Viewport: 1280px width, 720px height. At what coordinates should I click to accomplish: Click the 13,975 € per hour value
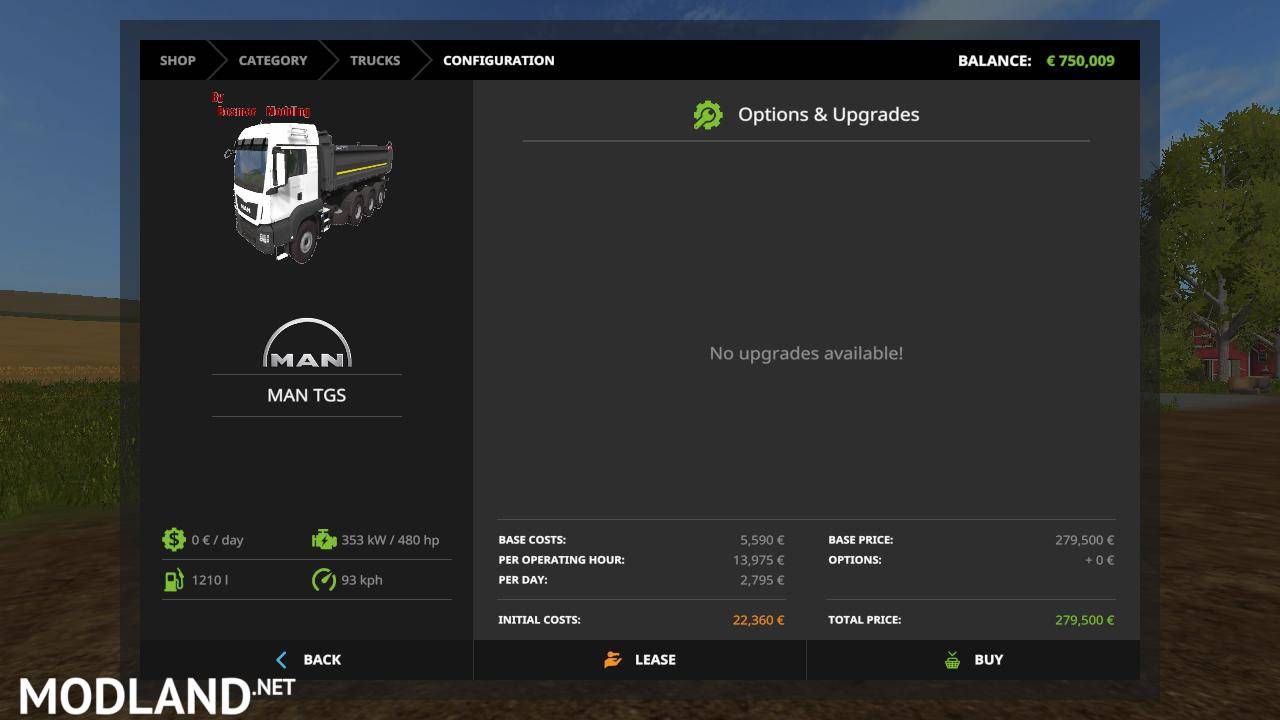pos(759,560)
